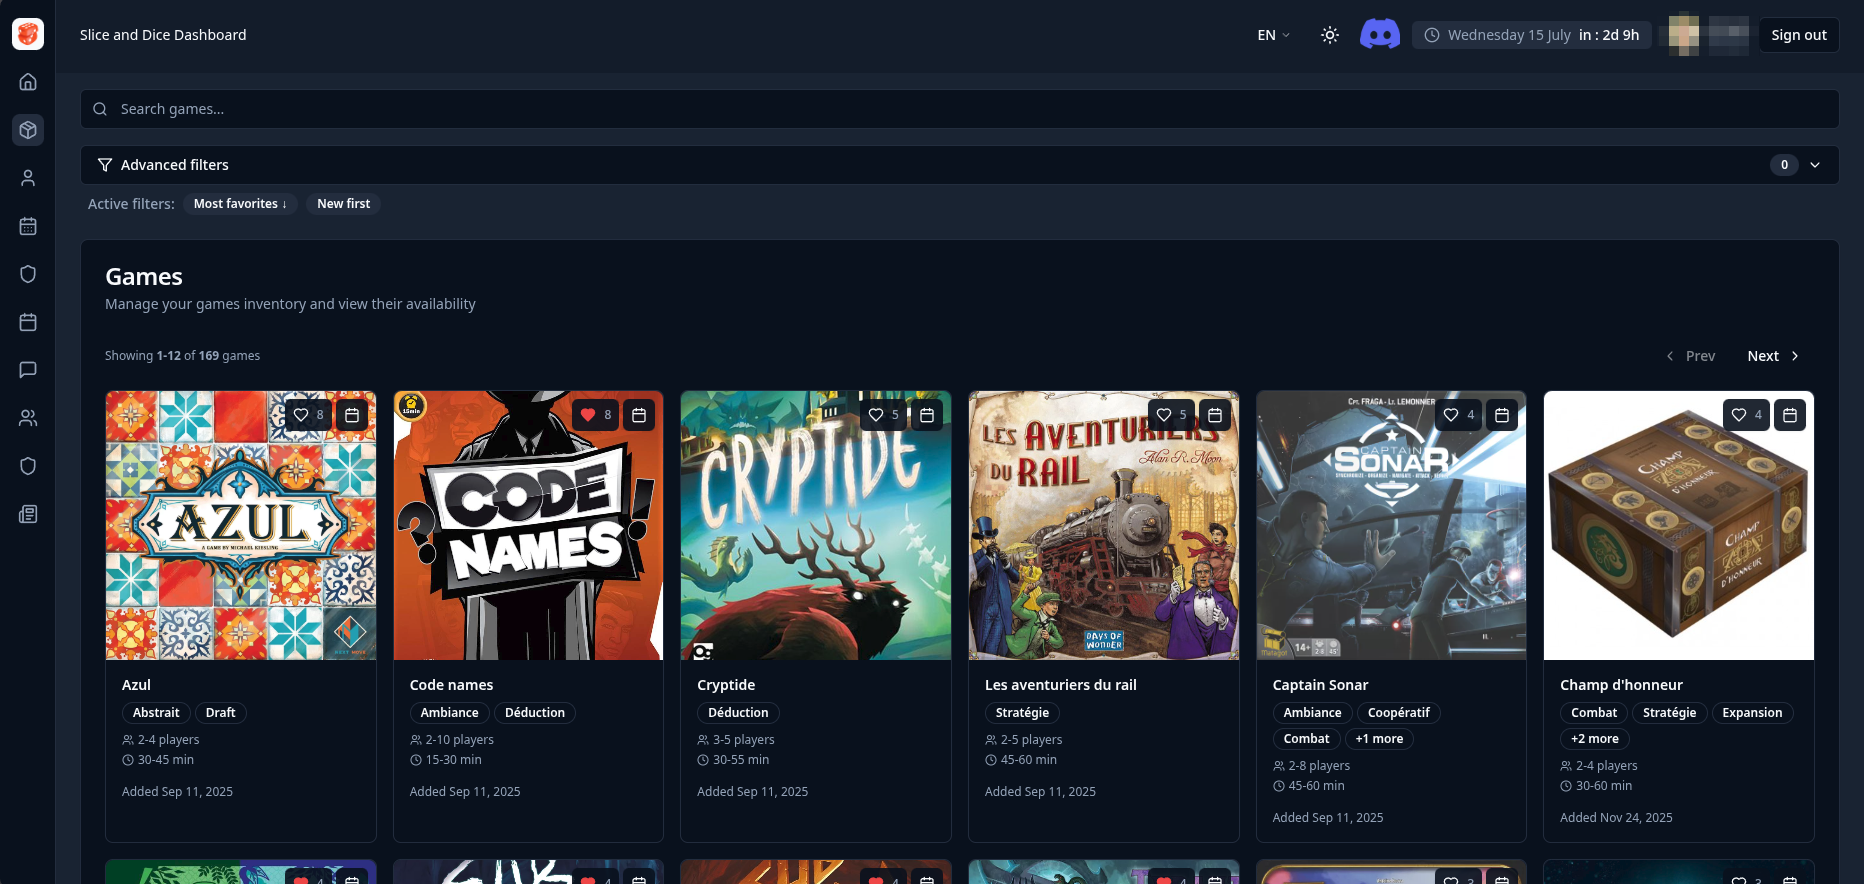Open the Azul game title

coord(136,685)
